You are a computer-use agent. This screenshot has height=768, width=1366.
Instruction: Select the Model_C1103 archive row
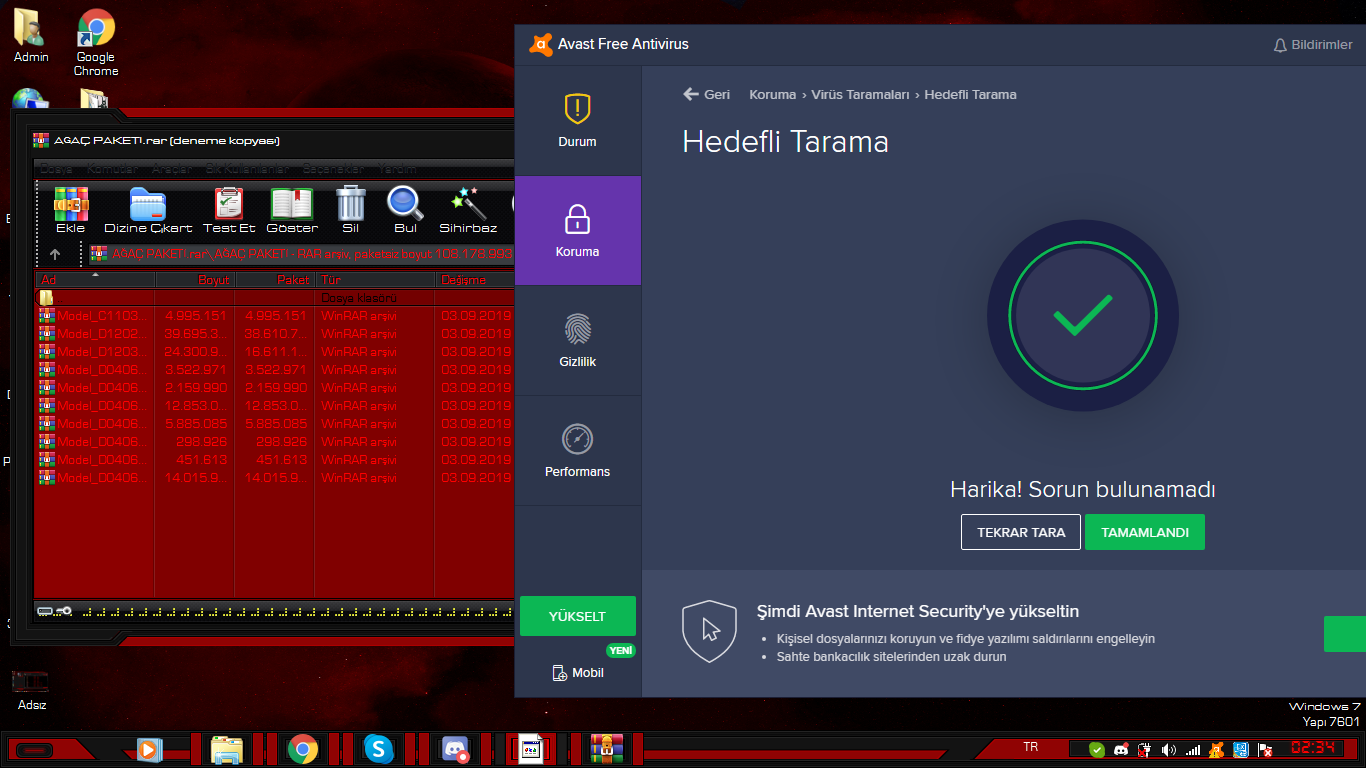coord(275,316)
